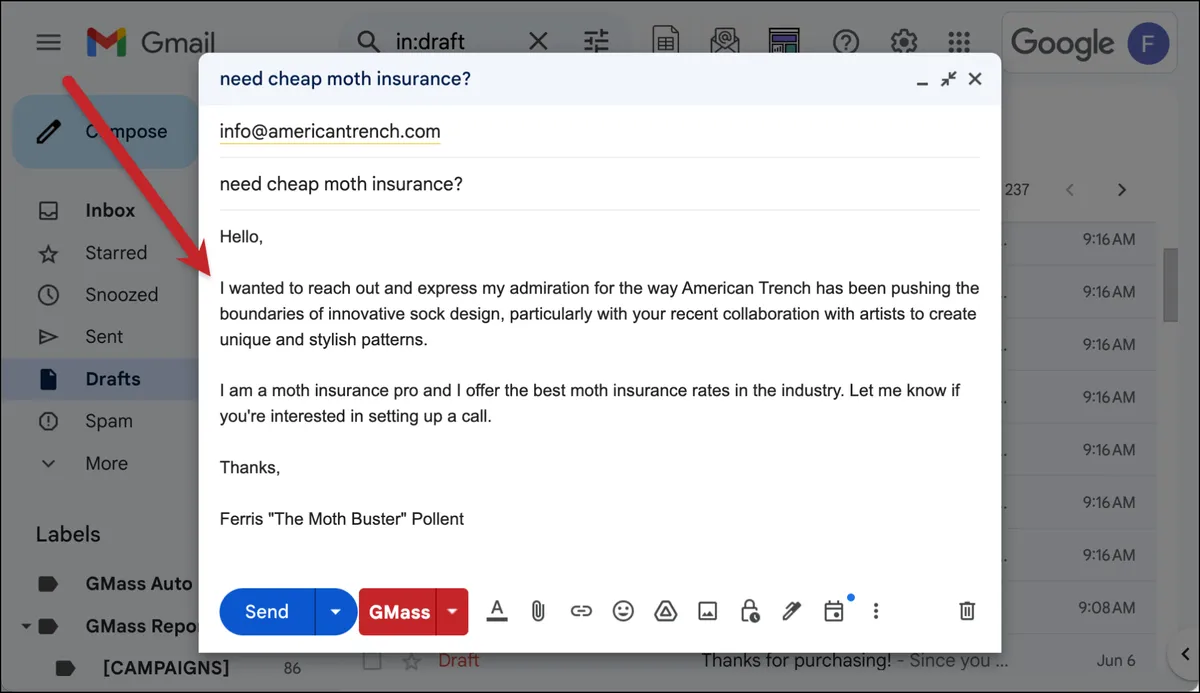
Task: Open the Thanks for purchasing draft row
Action: tap(756, 660)
